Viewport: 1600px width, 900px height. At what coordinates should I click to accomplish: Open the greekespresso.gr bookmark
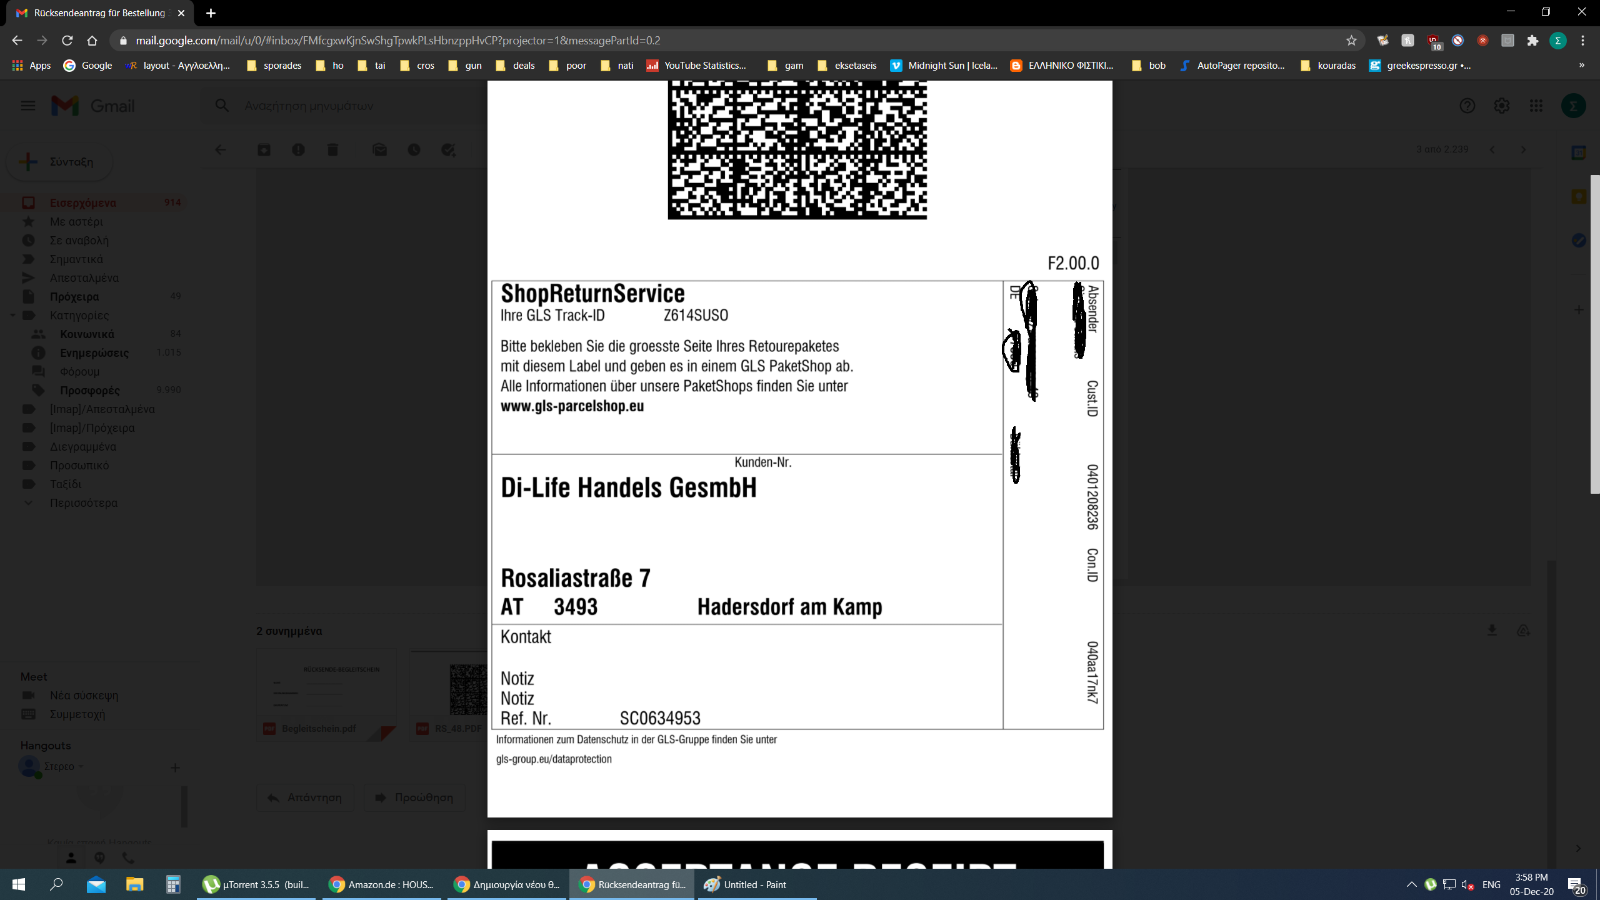point(1420,65)
